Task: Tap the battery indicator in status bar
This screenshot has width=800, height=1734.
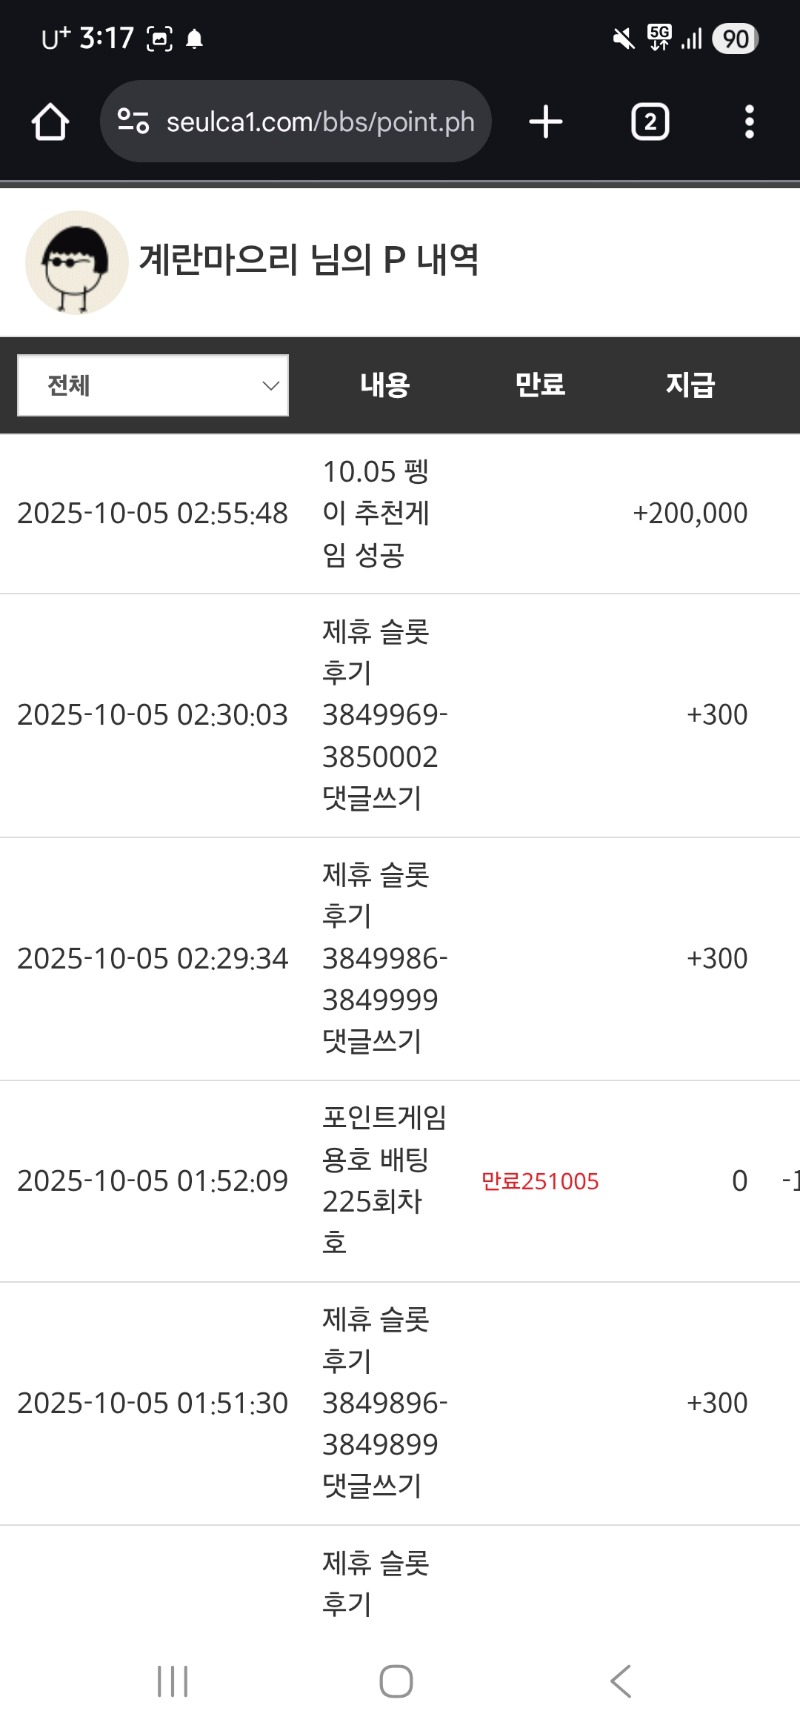Action: [x=735, y=39]
